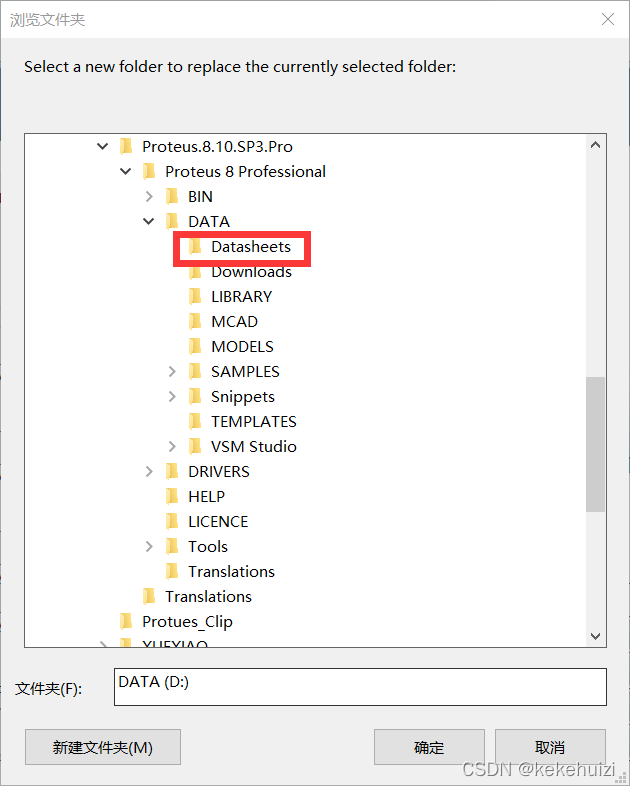Click the MODELS folder icon
The image size is (630, 786).
tap(195, 346)
